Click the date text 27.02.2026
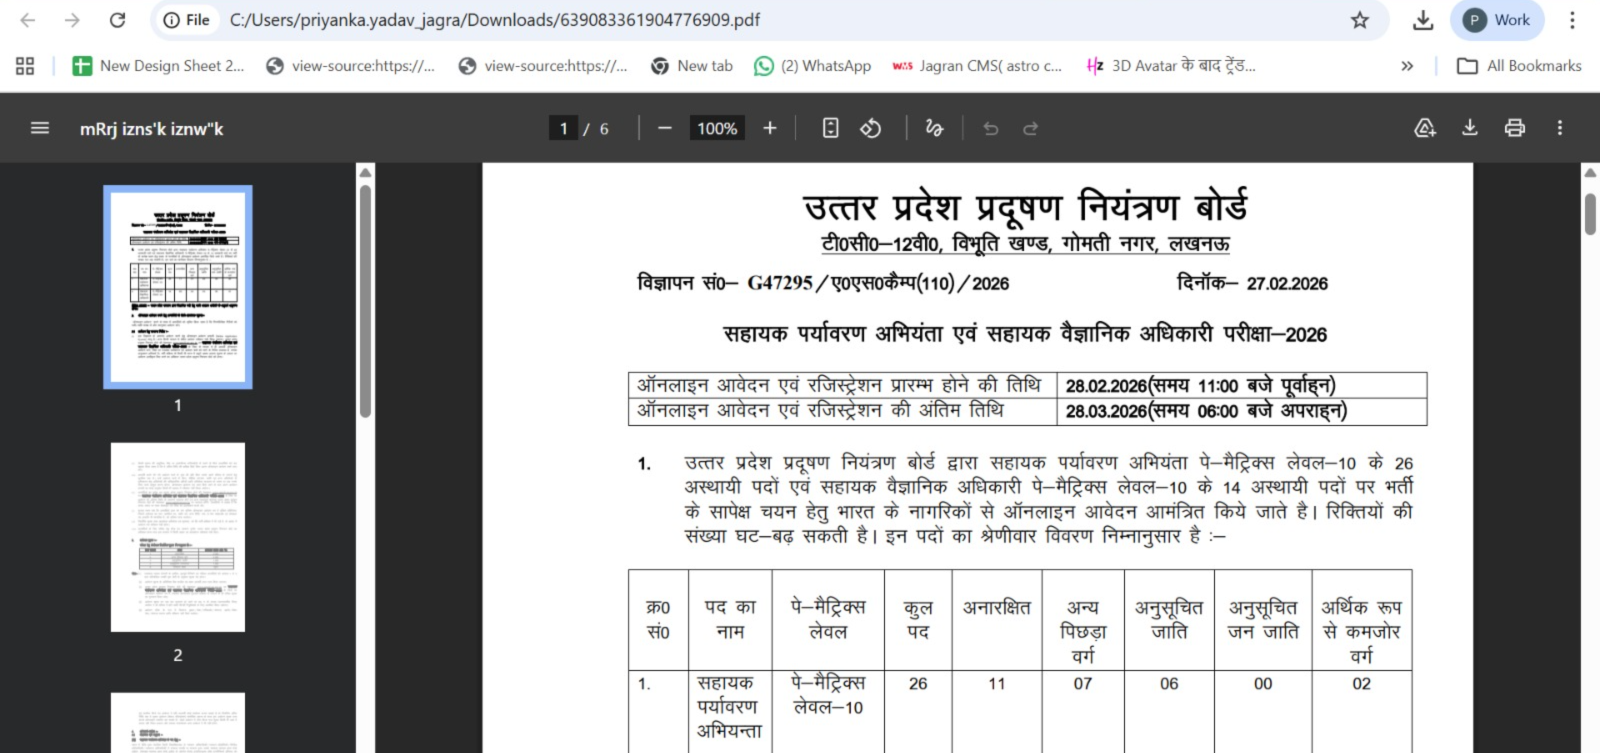This screenshot has width=1600, height=753. pyautogui.click(x=1287, y=283)
